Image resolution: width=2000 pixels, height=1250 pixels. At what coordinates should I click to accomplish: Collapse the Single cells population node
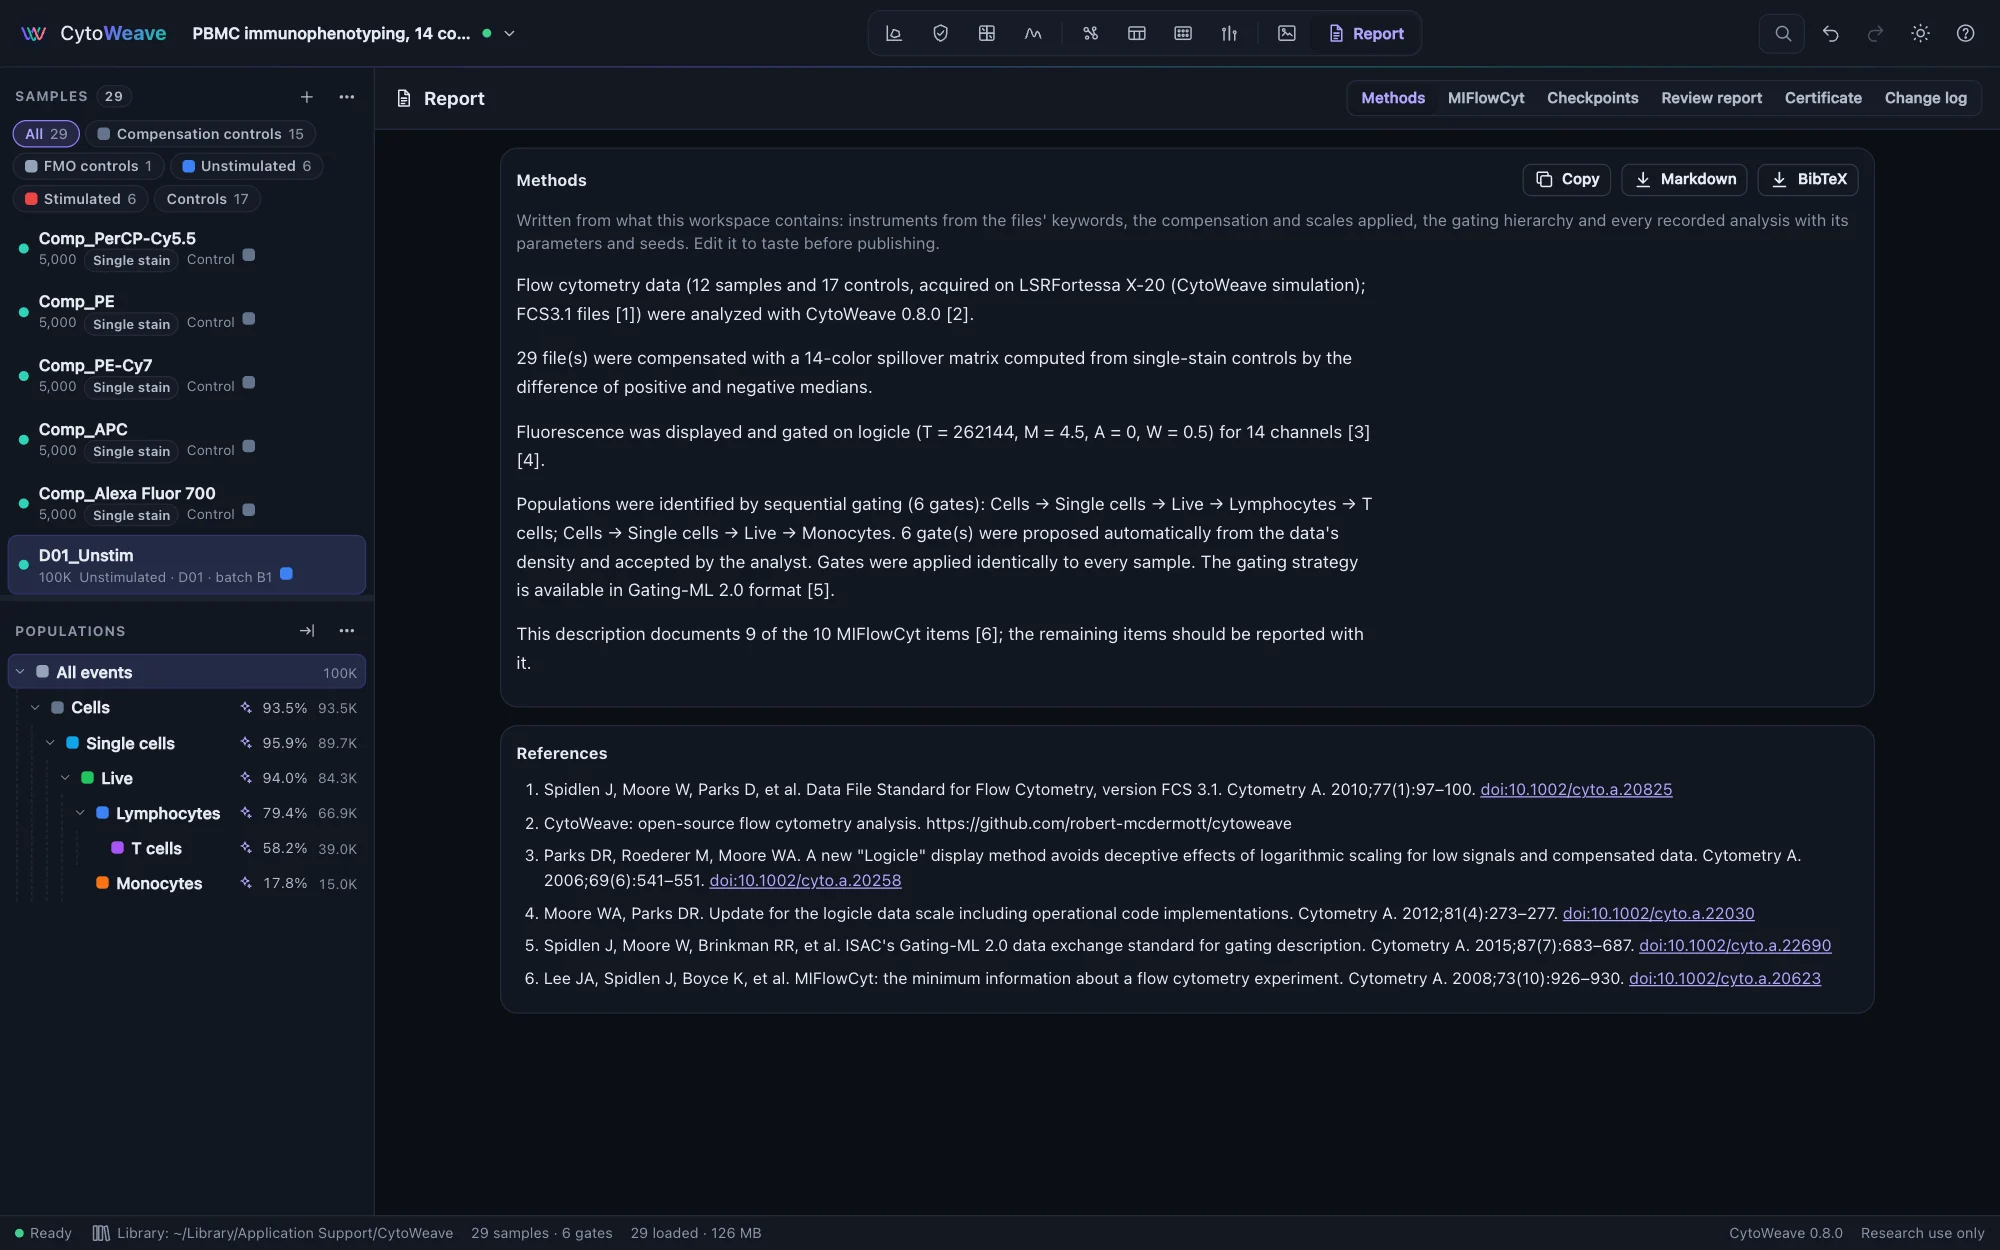[50, 743]
